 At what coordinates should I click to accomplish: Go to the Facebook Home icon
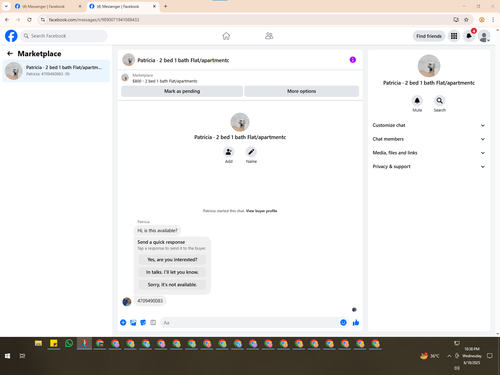(x=226, y=36)
